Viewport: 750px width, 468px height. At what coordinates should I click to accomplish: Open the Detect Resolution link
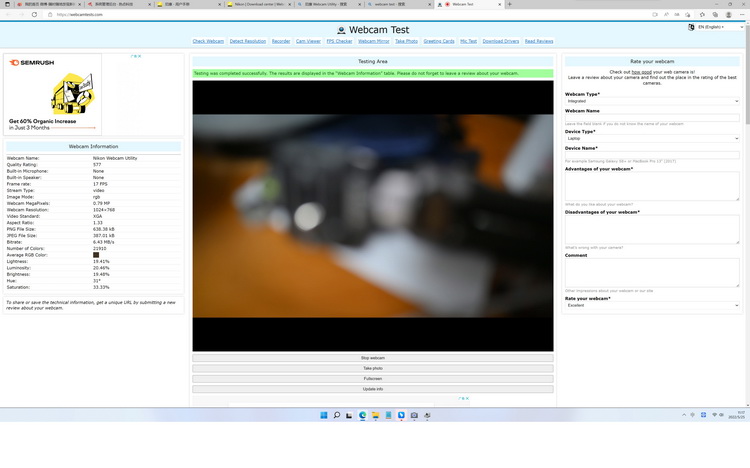click(248, 41)
